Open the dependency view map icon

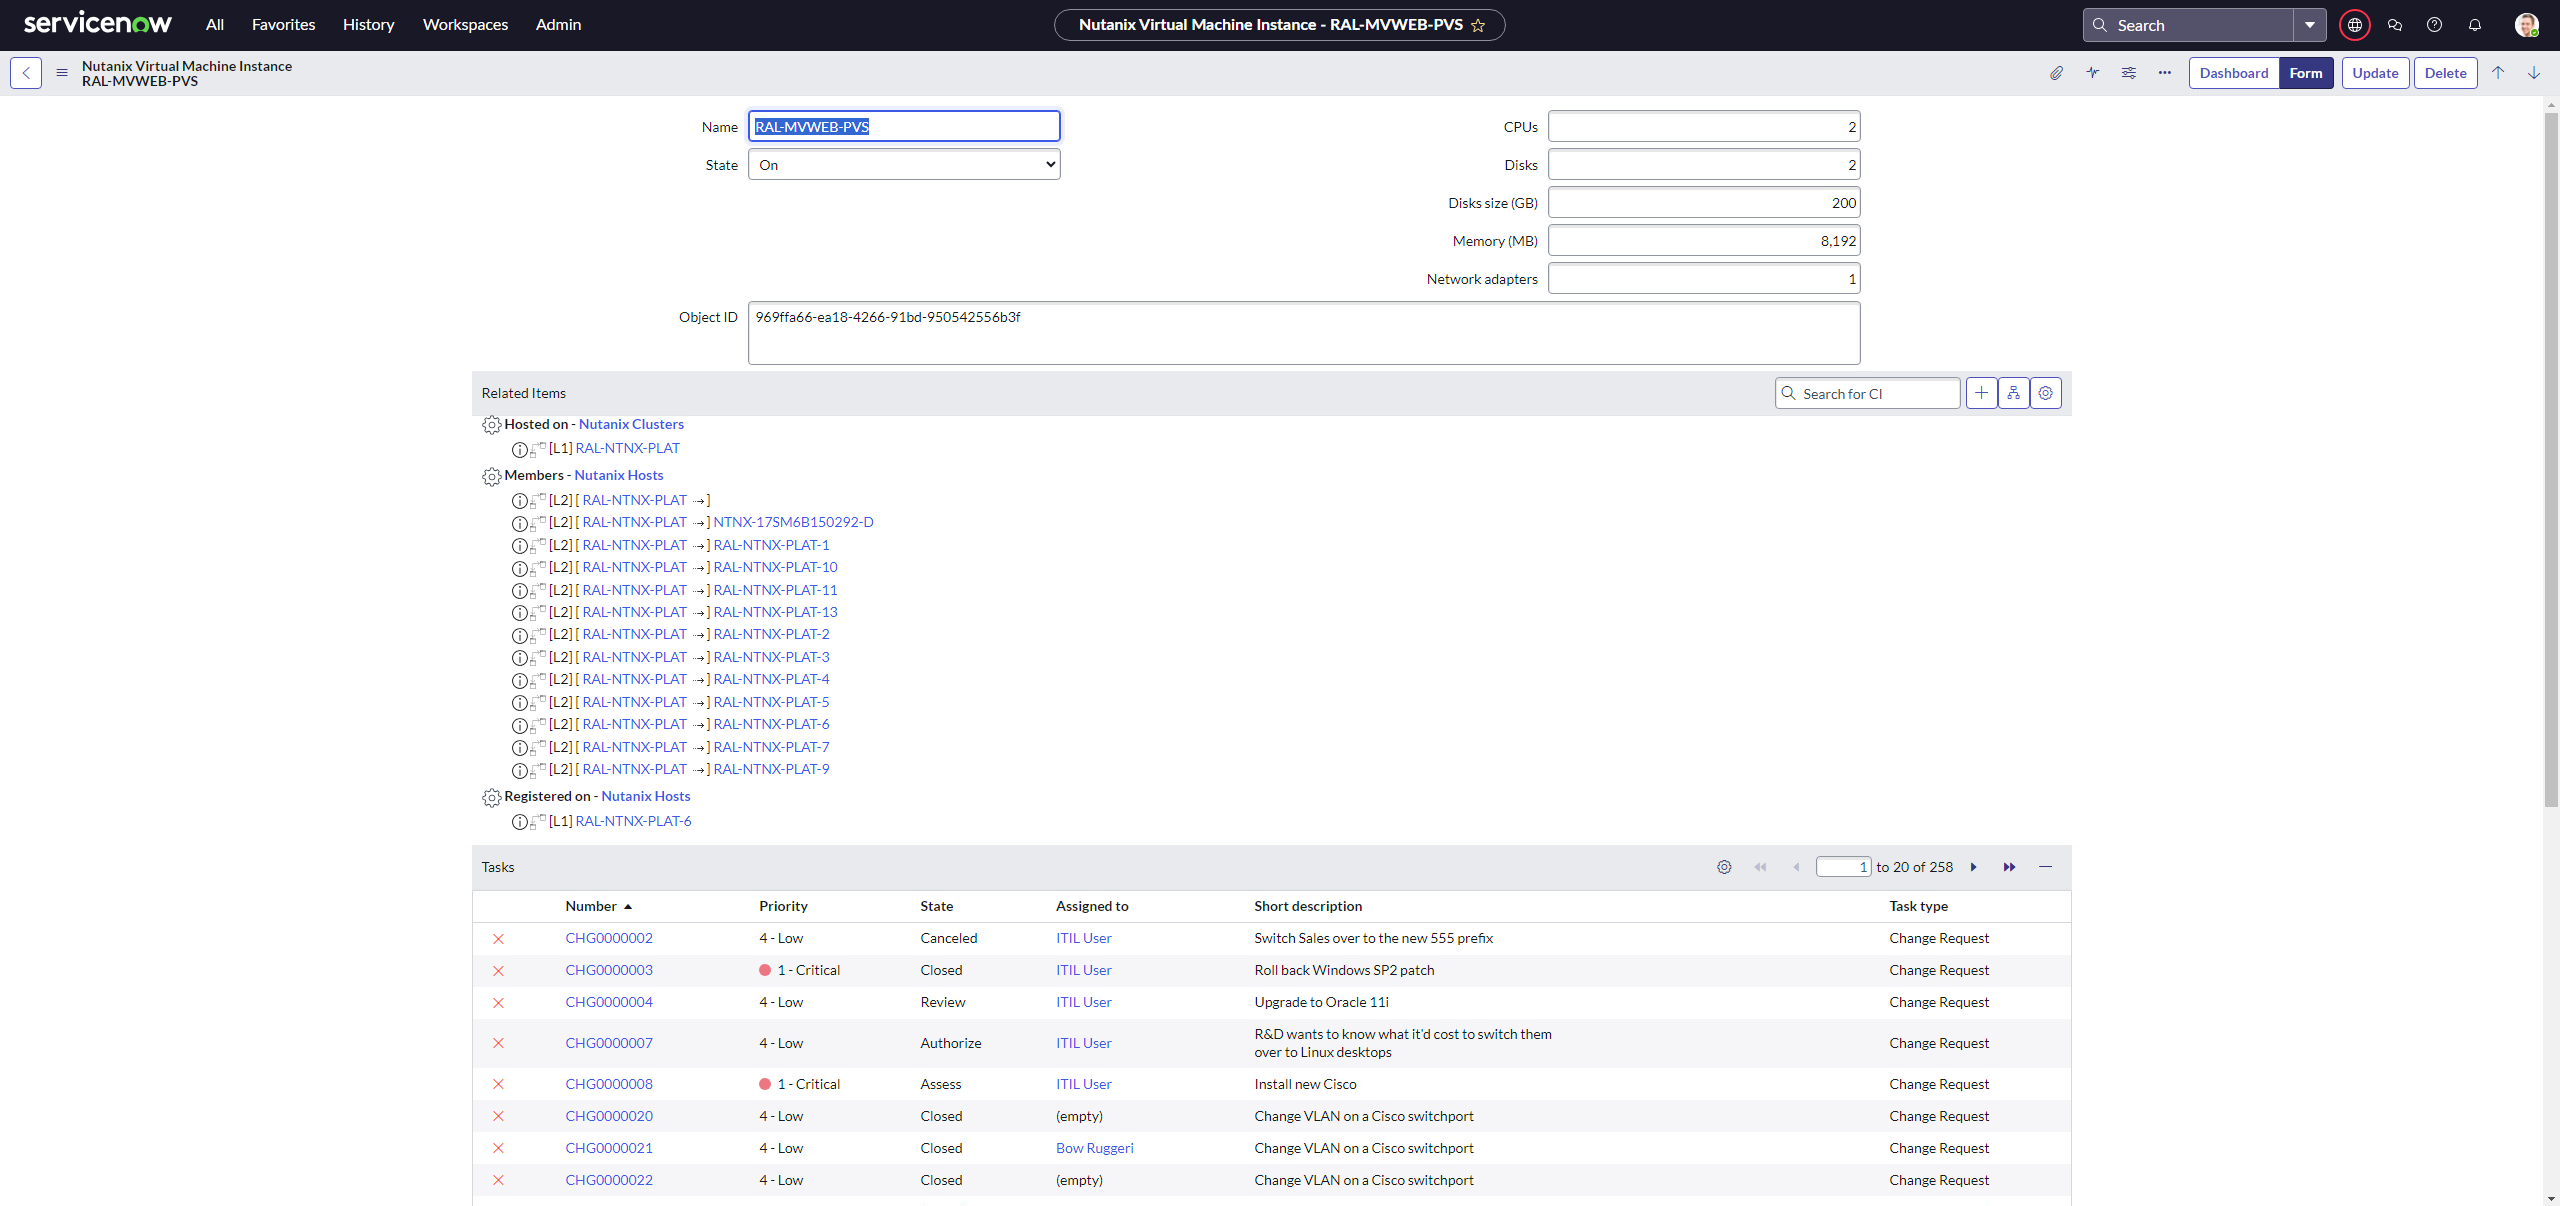pos(2013,393)
